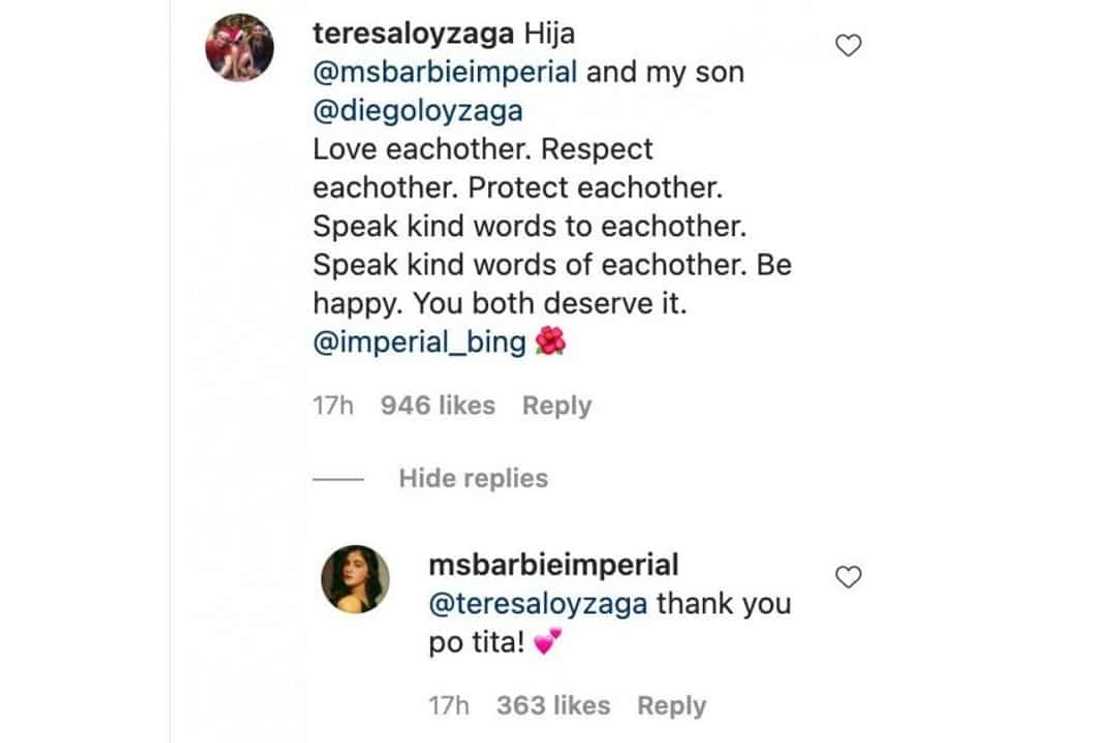
Task: Like teresaloyzaga's comment with the heart icon
Action: tap(849, 45)
